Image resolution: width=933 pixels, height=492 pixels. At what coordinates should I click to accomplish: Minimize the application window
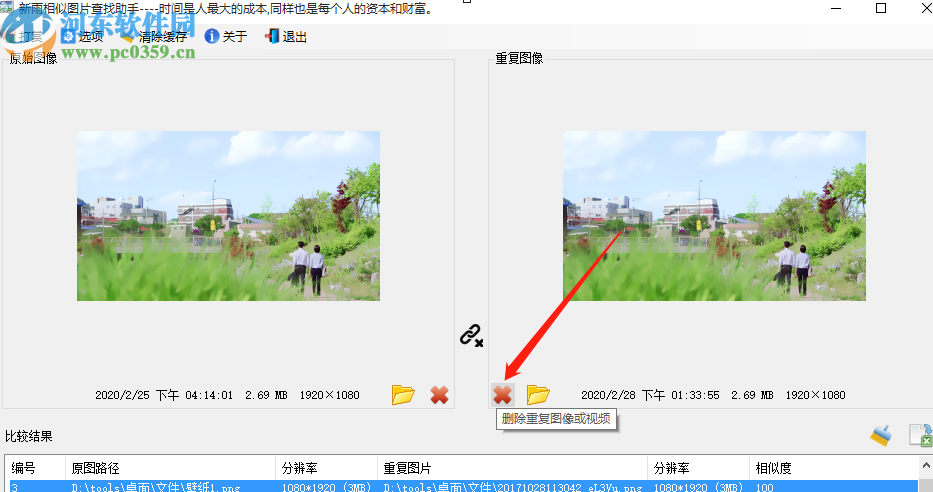point(836,8)
